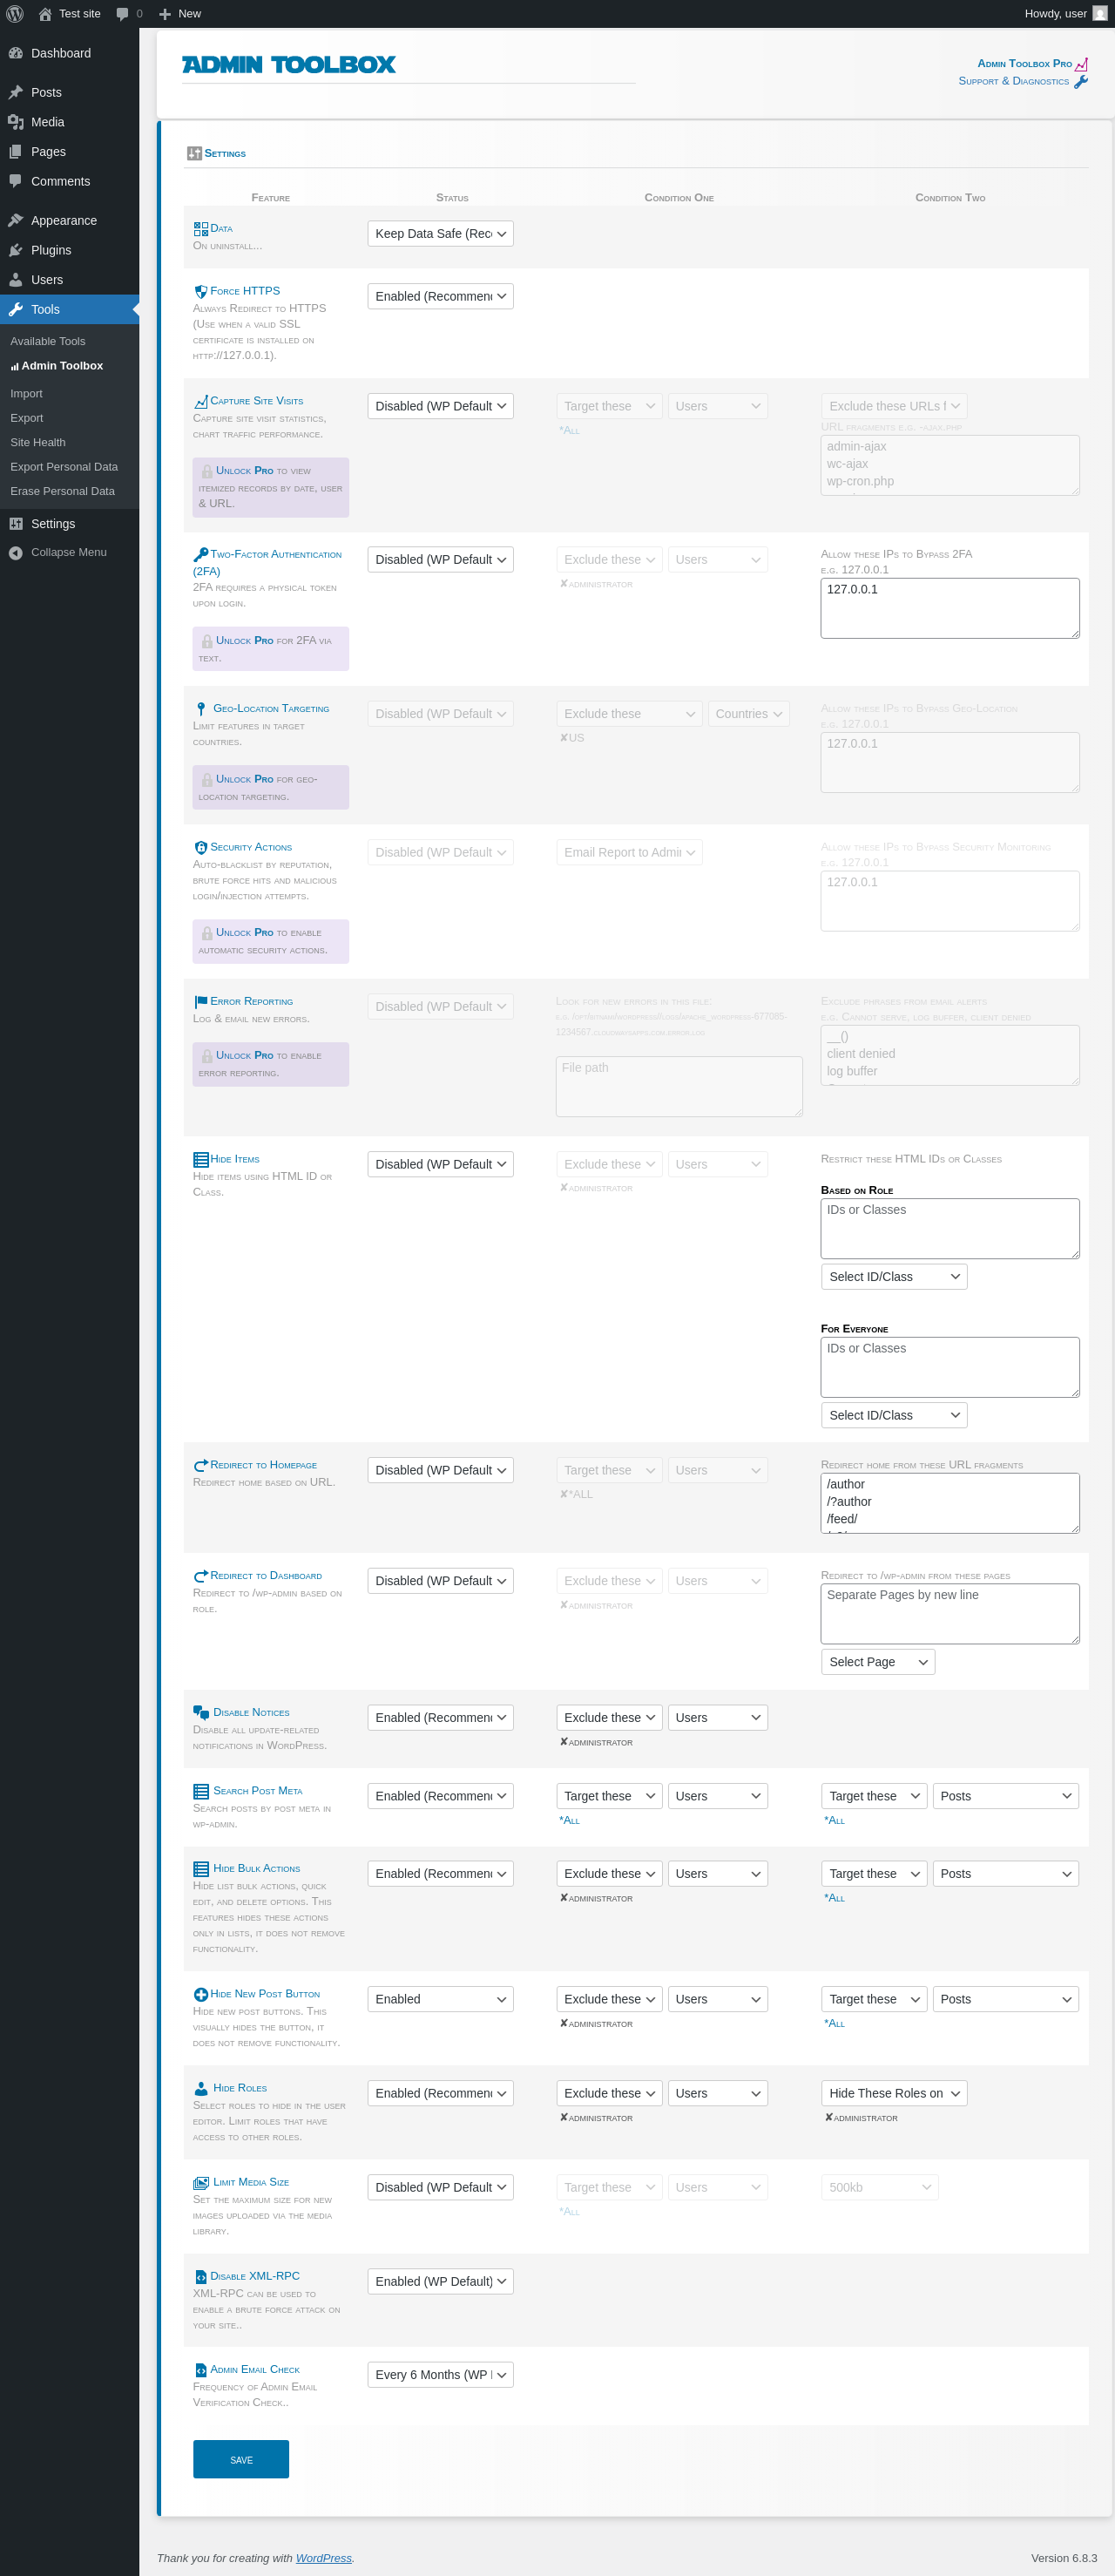Click the 2FA bypass IPs text area
1115x2576 pixels.
(949, 608)
